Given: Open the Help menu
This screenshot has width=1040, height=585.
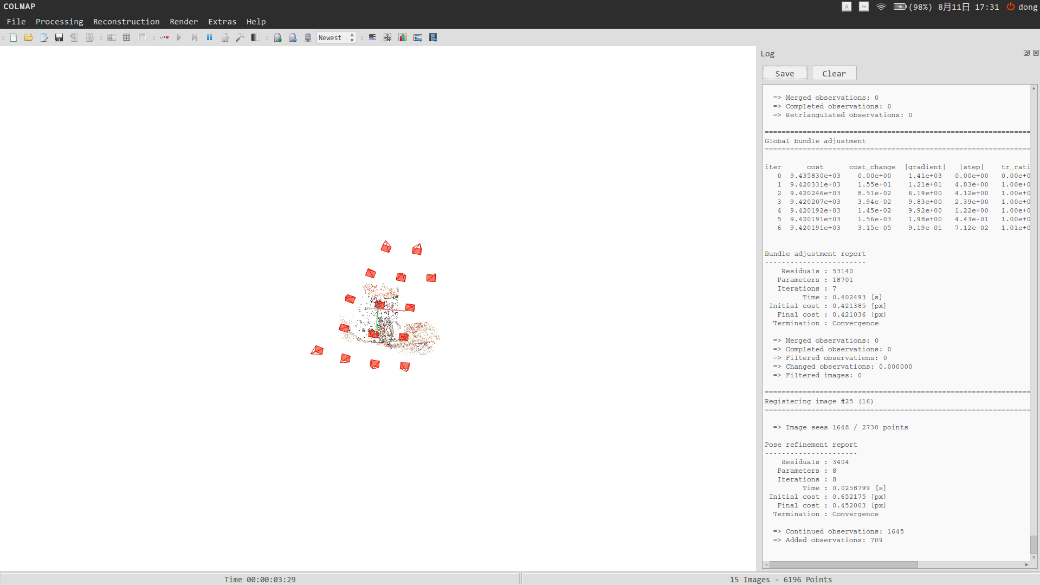Looking at the screenshot, I should tap(256, 22).
